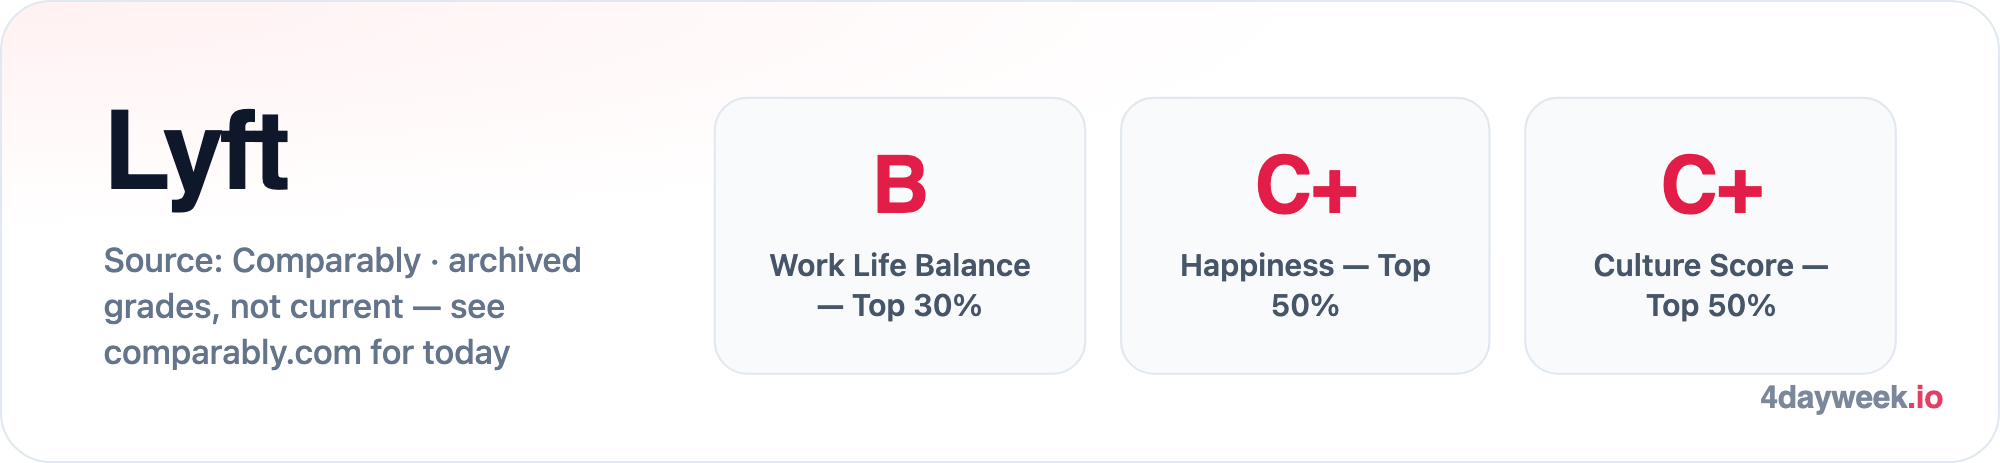Click the Culture Score C+ grade
2000x463 pixels.
(1711, 185)
